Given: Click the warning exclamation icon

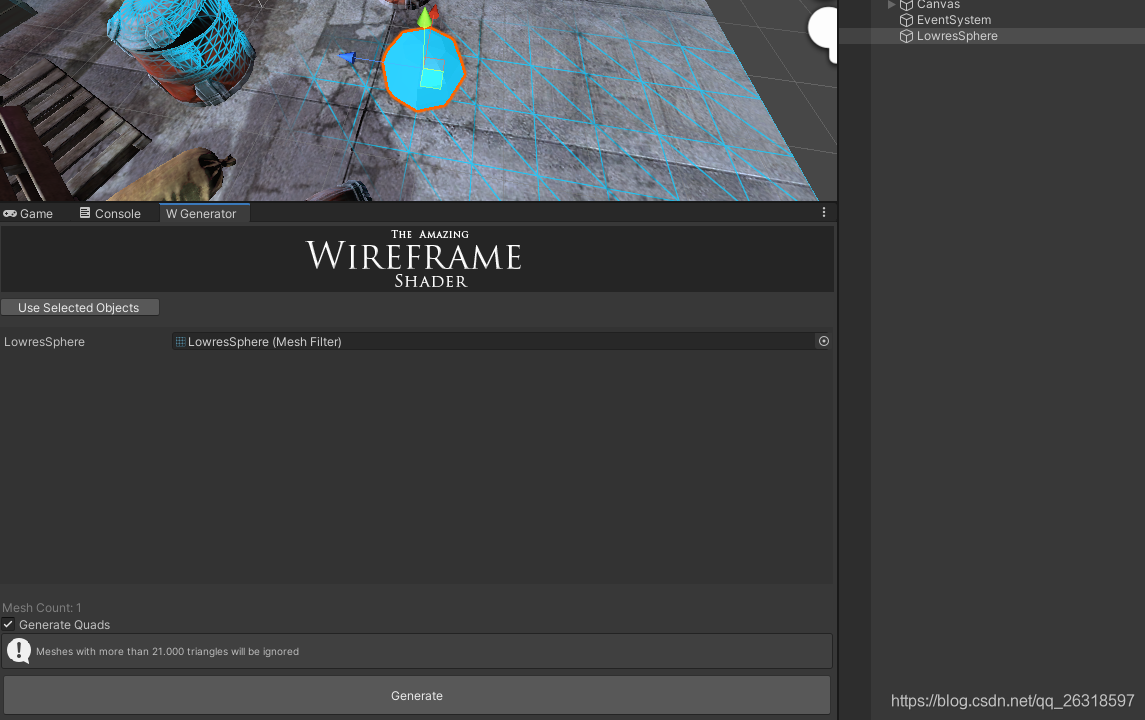Looking at the screenshot, I should point(18,651).
